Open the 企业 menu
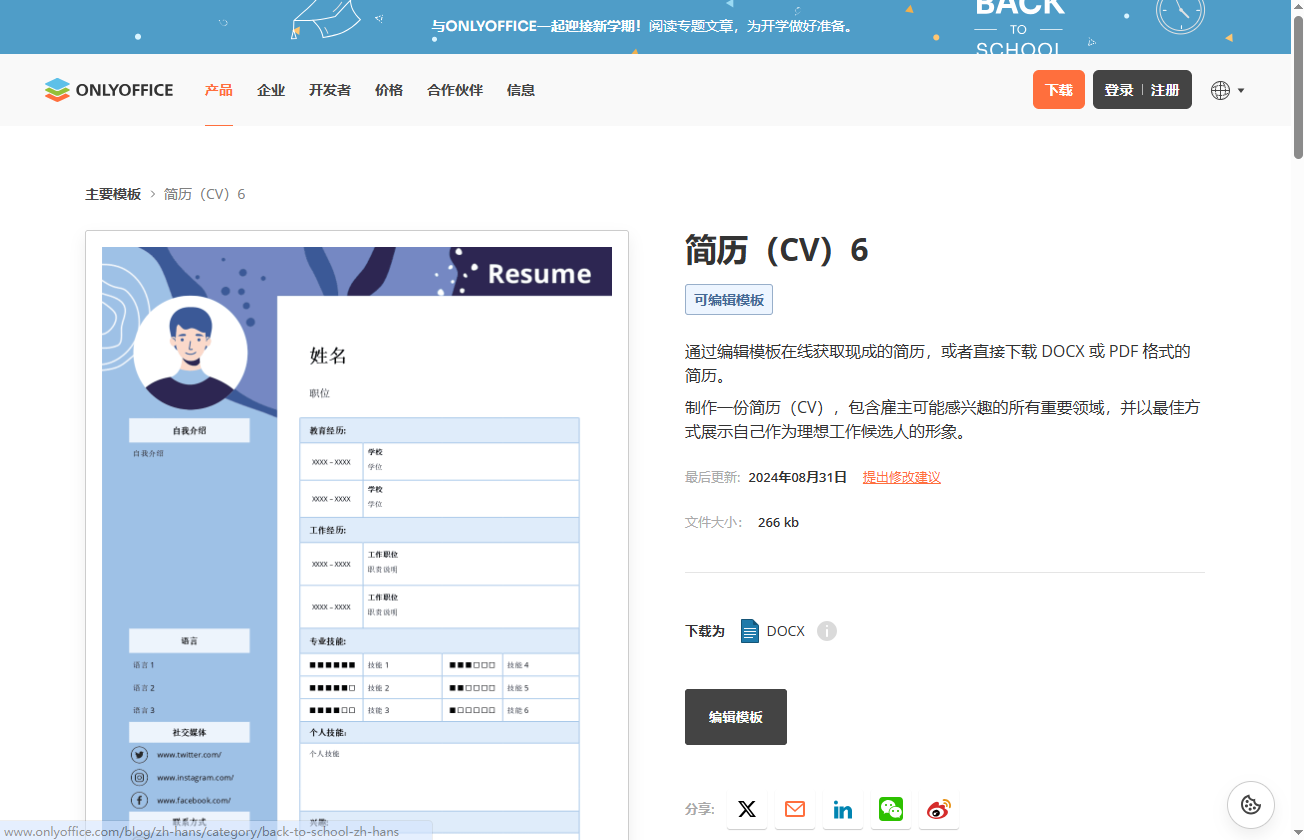 point(271,90)
